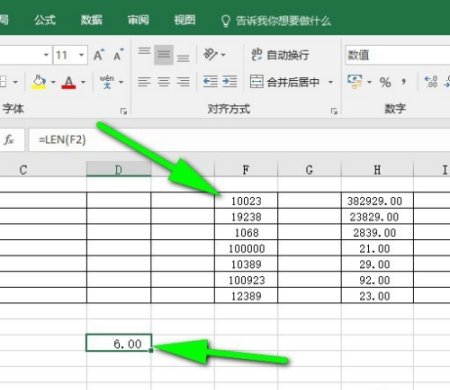Open the borders dropdown arrow
The width and height of the screenshot is (450, 390).
click(15, 82)
